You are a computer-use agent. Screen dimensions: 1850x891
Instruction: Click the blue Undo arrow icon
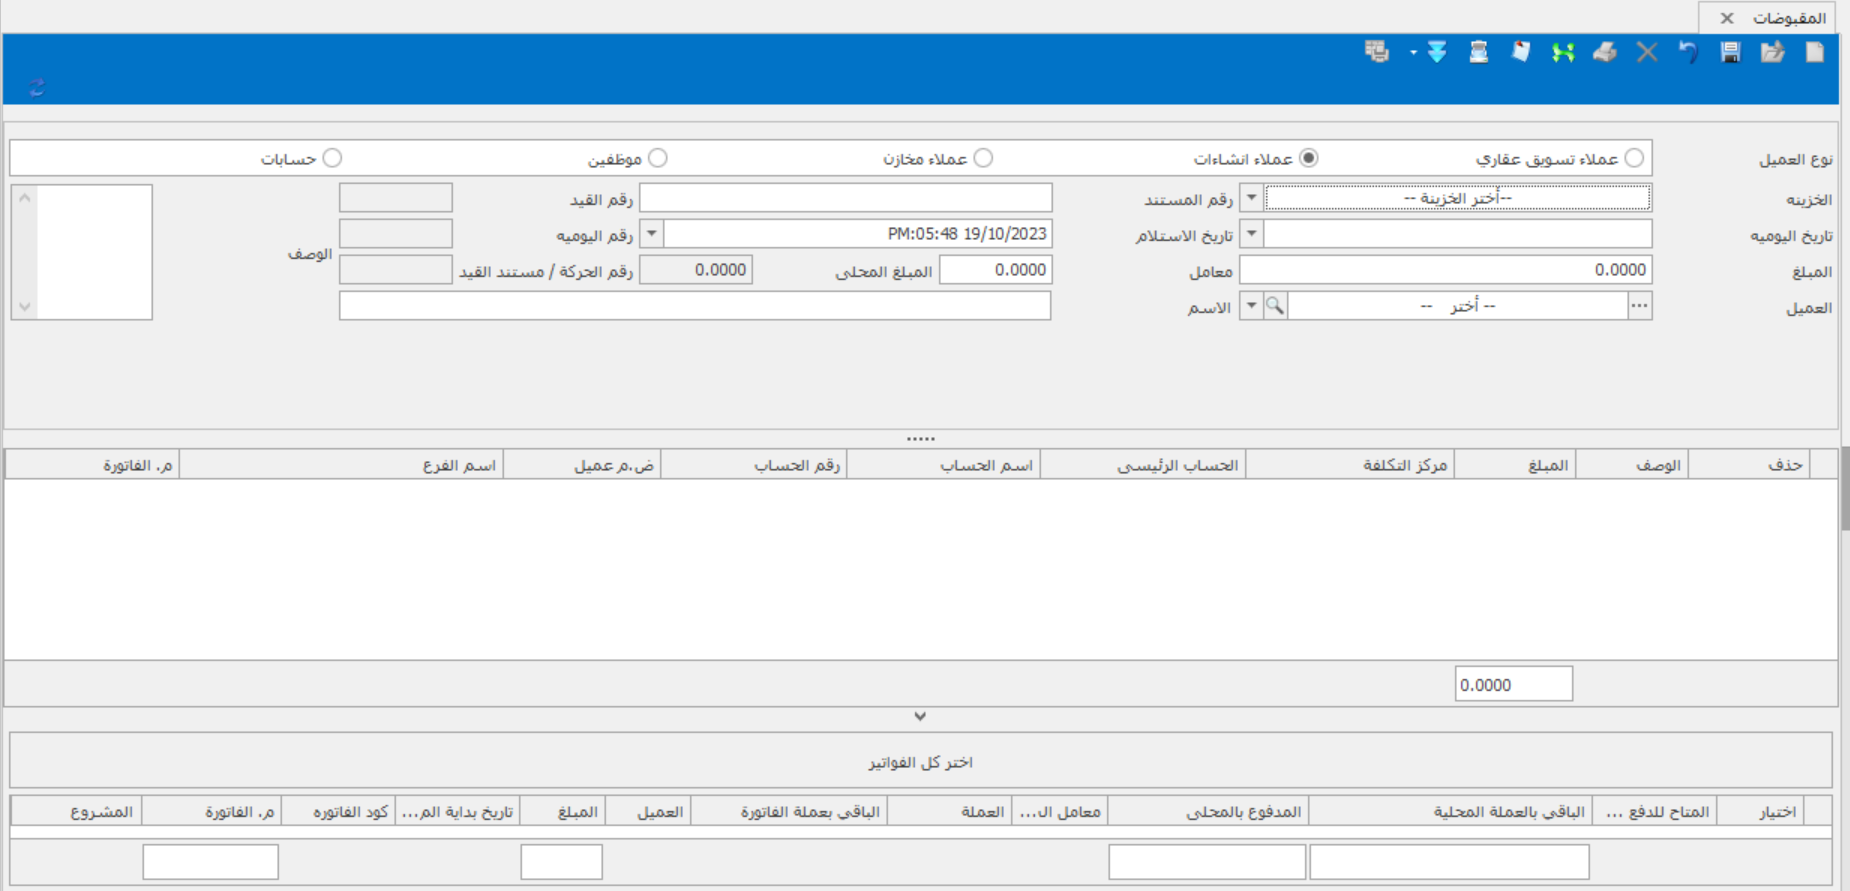(1688, 53)
